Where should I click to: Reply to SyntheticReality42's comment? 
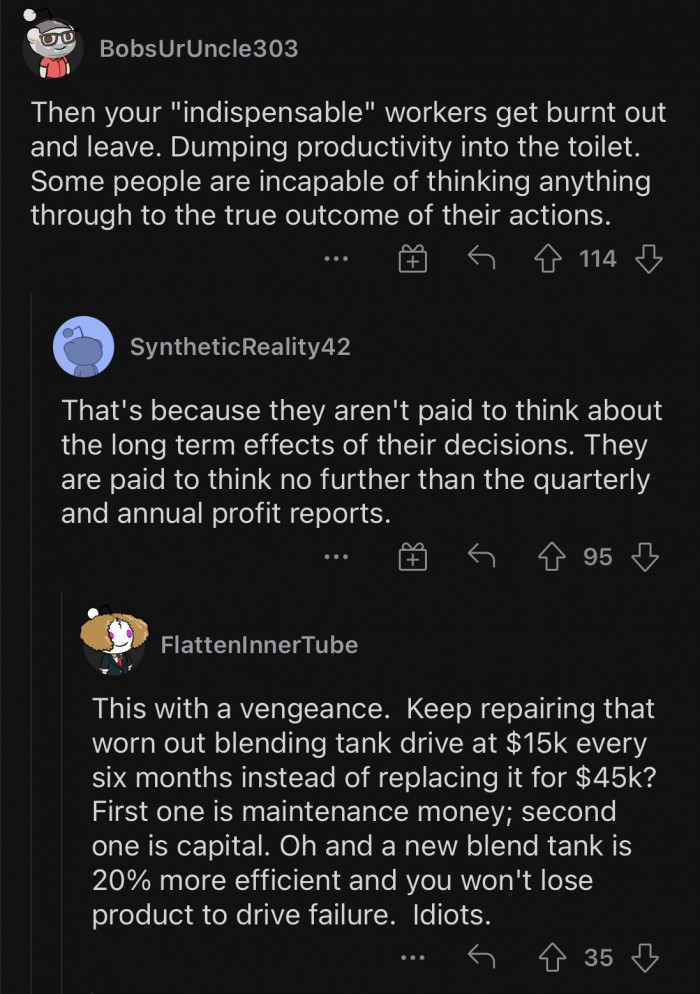tap(480, 557)
